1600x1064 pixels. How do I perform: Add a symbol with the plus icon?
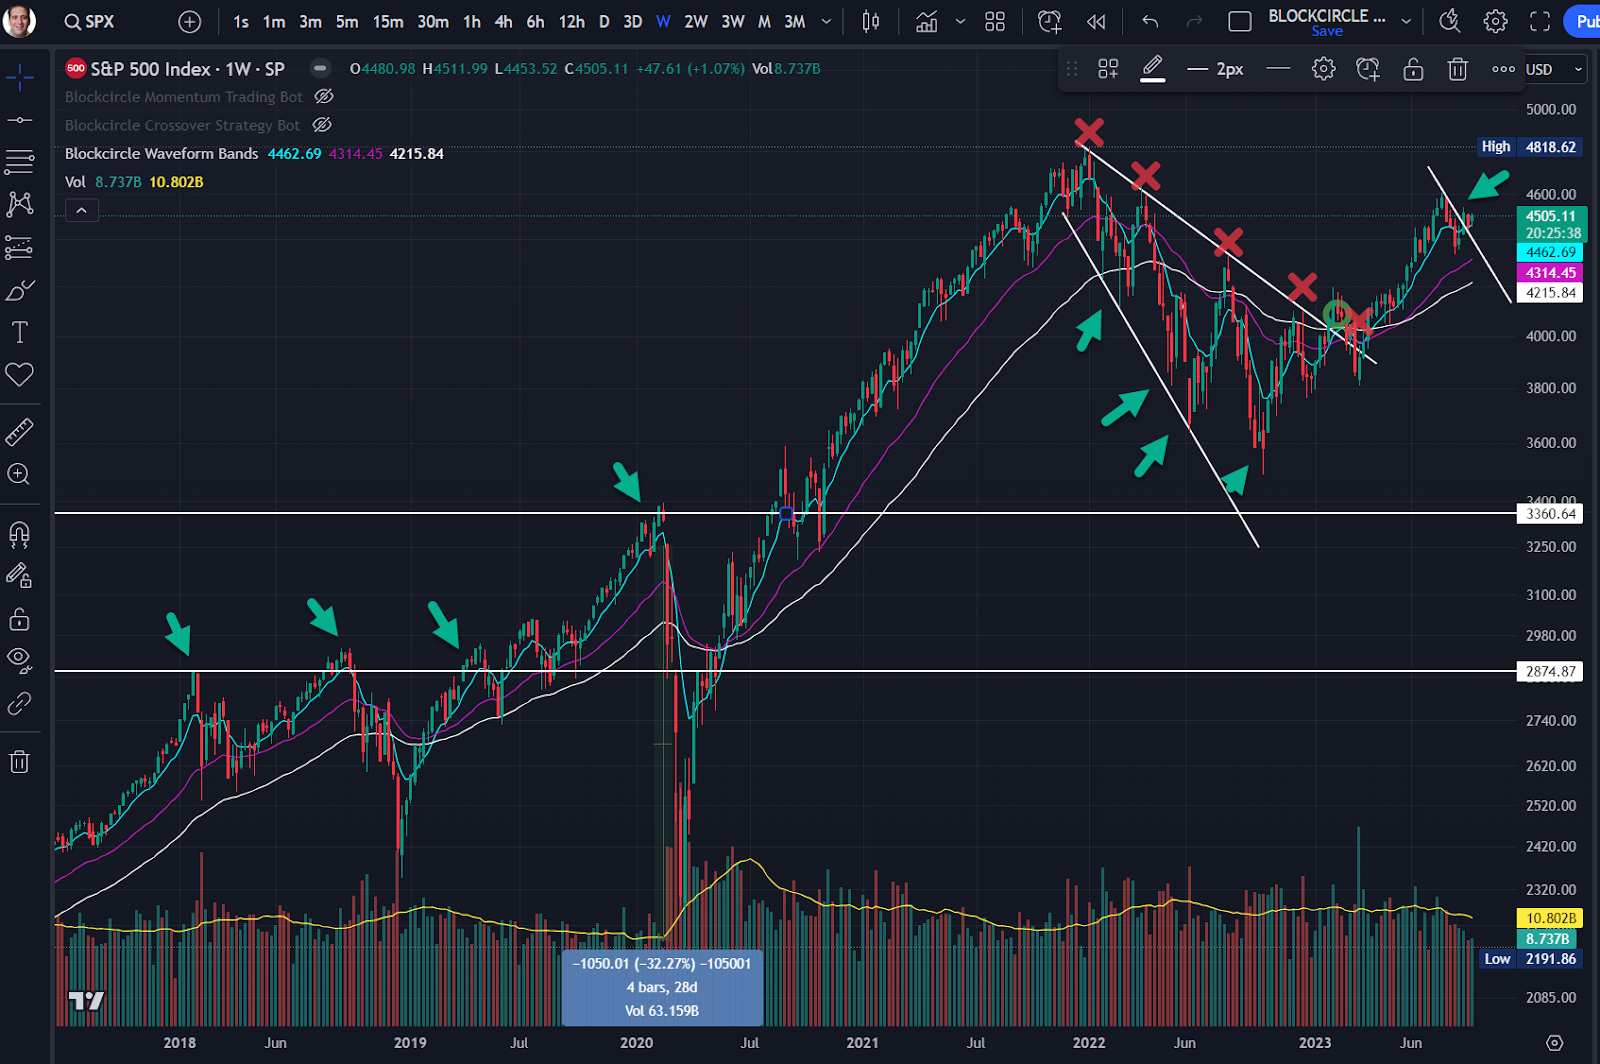[189, 21]
